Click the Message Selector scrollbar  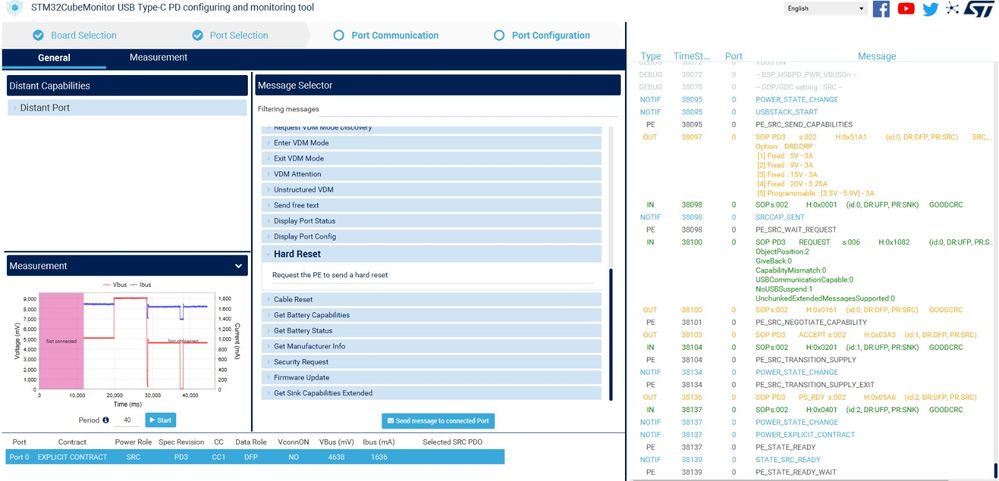pos(610,334)
